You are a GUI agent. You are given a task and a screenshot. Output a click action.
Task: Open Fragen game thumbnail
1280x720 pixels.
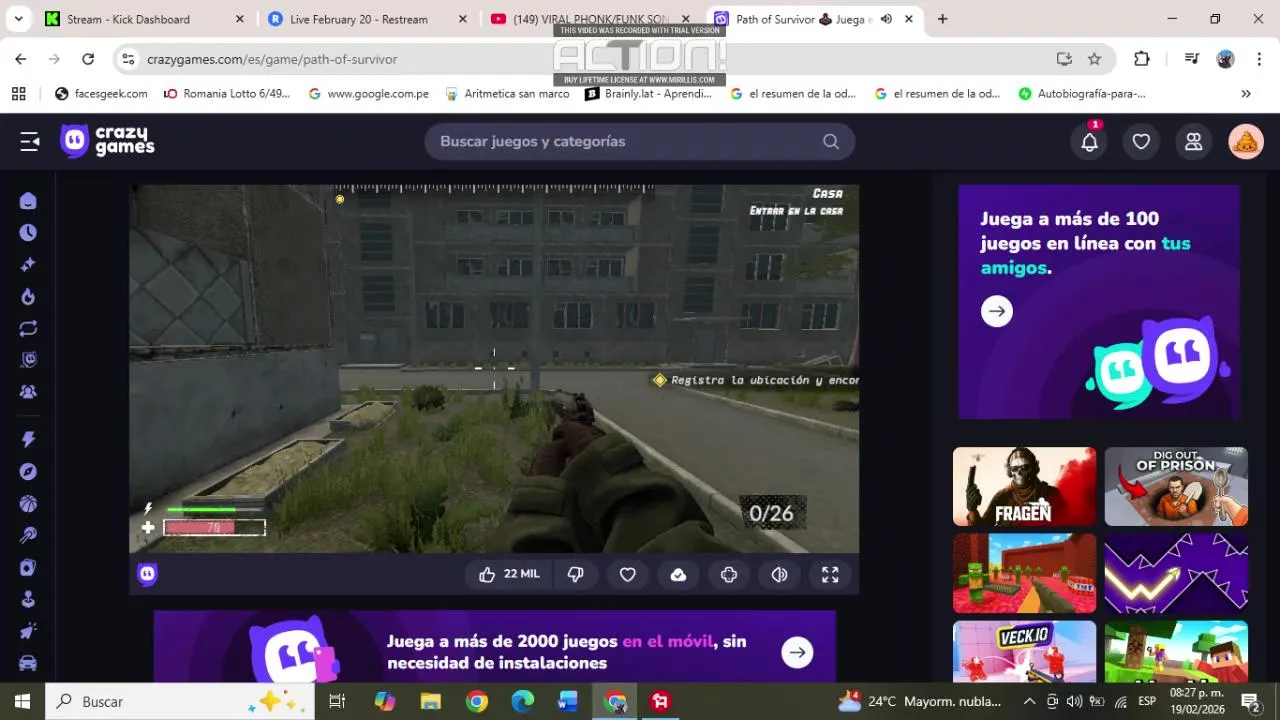(1024, 486)
